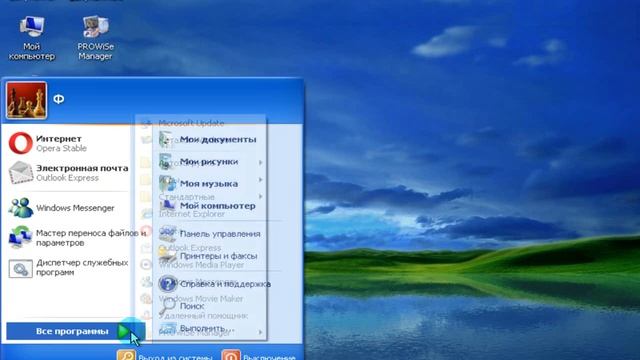Open the Мои рисунки folder

210,162
